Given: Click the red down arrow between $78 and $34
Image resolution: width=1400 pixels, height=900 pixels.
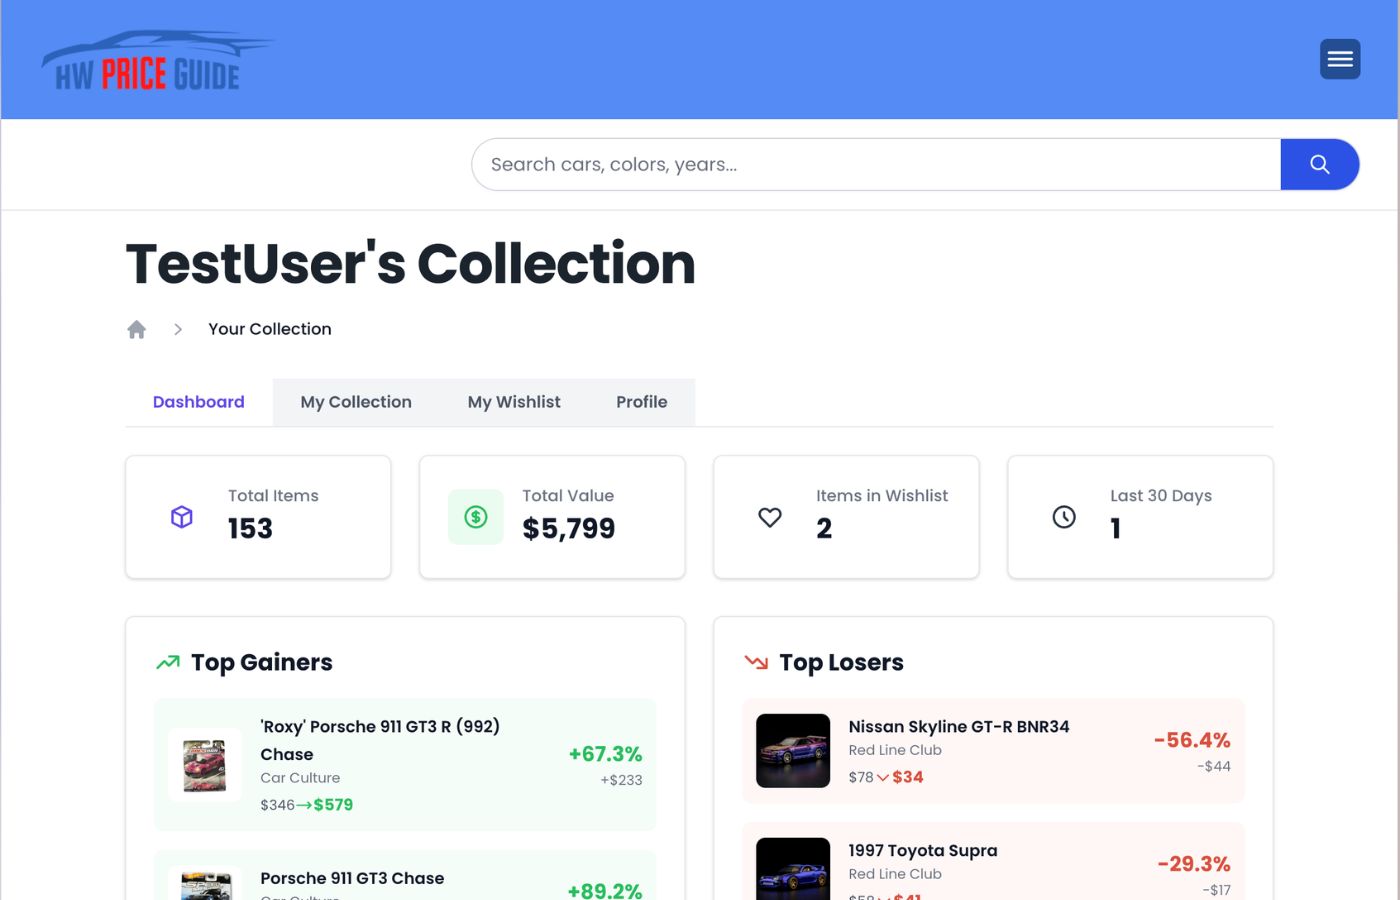Looking at the screenshot, I should tap(883, 777).
